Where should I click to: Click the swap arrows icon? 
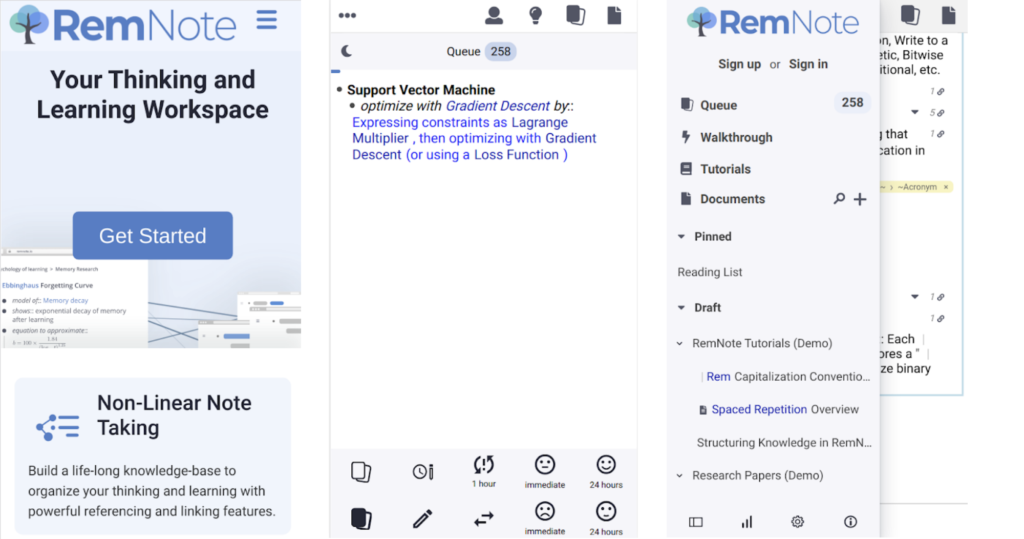coord(484,519)
